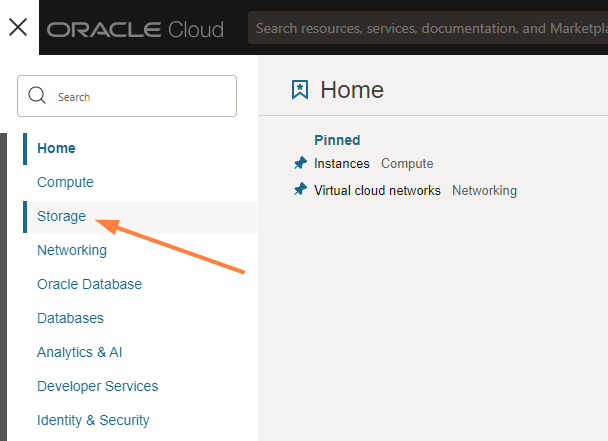Open the Analytics & AI category

click(x=79, y=352)
